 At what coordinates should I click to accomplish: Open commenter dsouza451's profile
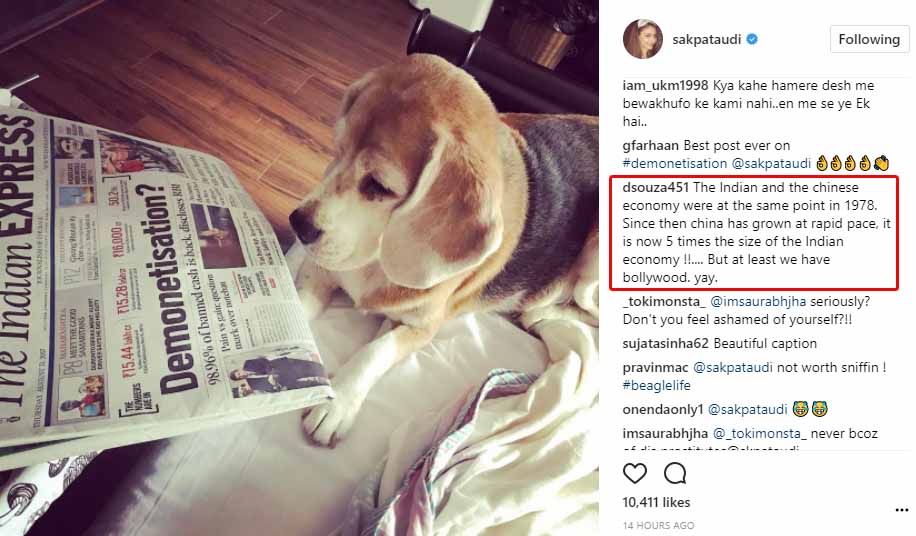656,187
